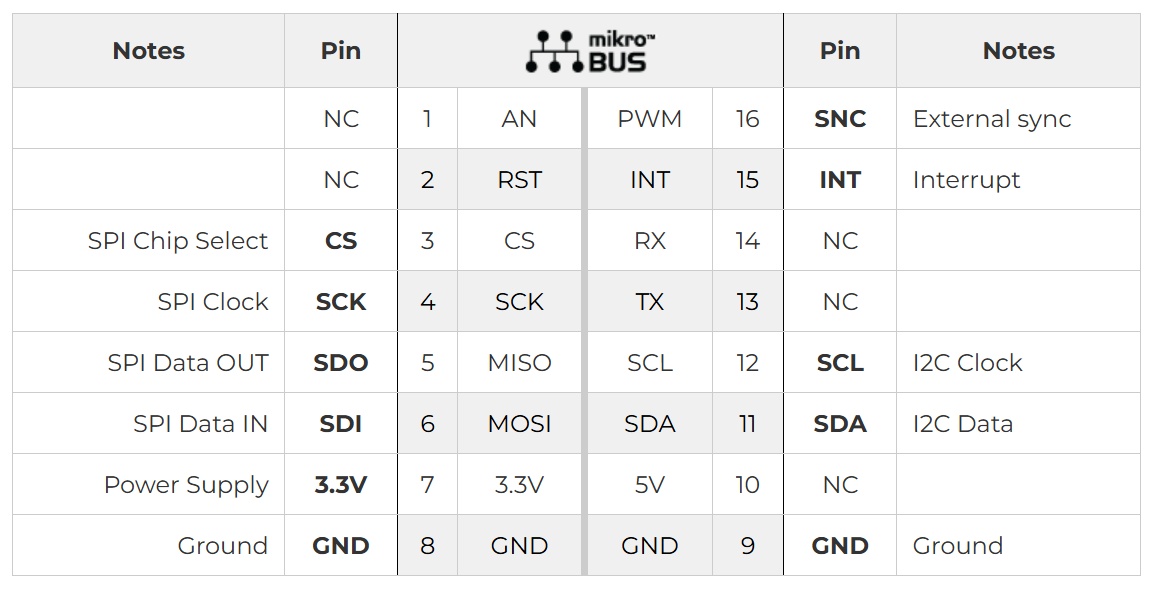Screen dimensions: 1154x589
Task: Select the bold SNC pin cell
Action: point(839,119)
